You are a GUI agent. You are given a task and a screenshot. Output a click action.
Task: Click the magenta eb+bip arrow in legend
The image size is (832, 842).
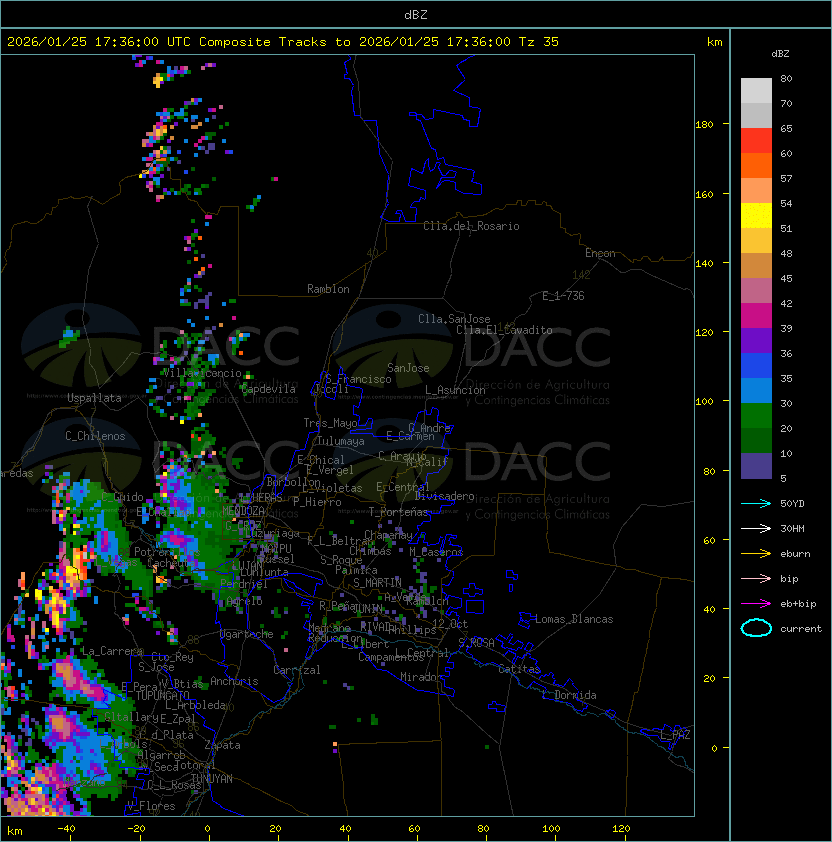click(756, 604)
